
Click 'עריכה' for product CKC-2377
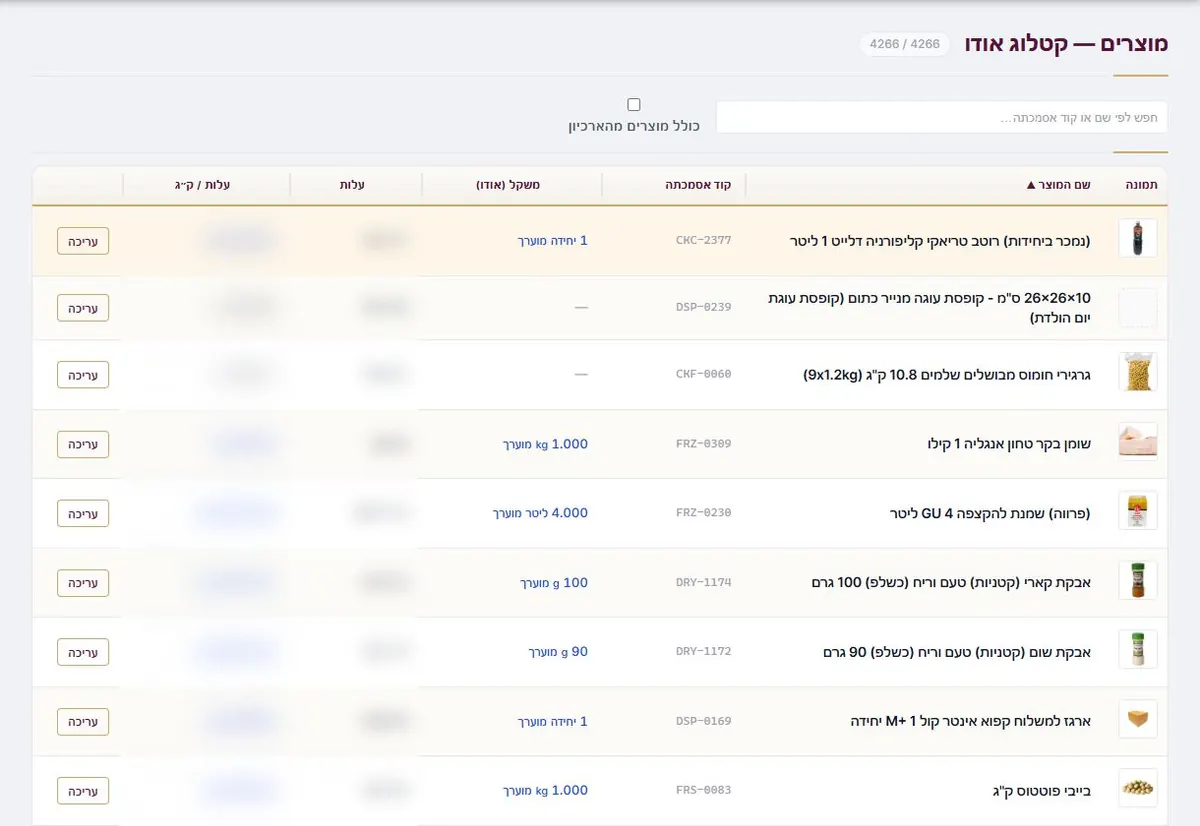point(83,241)
